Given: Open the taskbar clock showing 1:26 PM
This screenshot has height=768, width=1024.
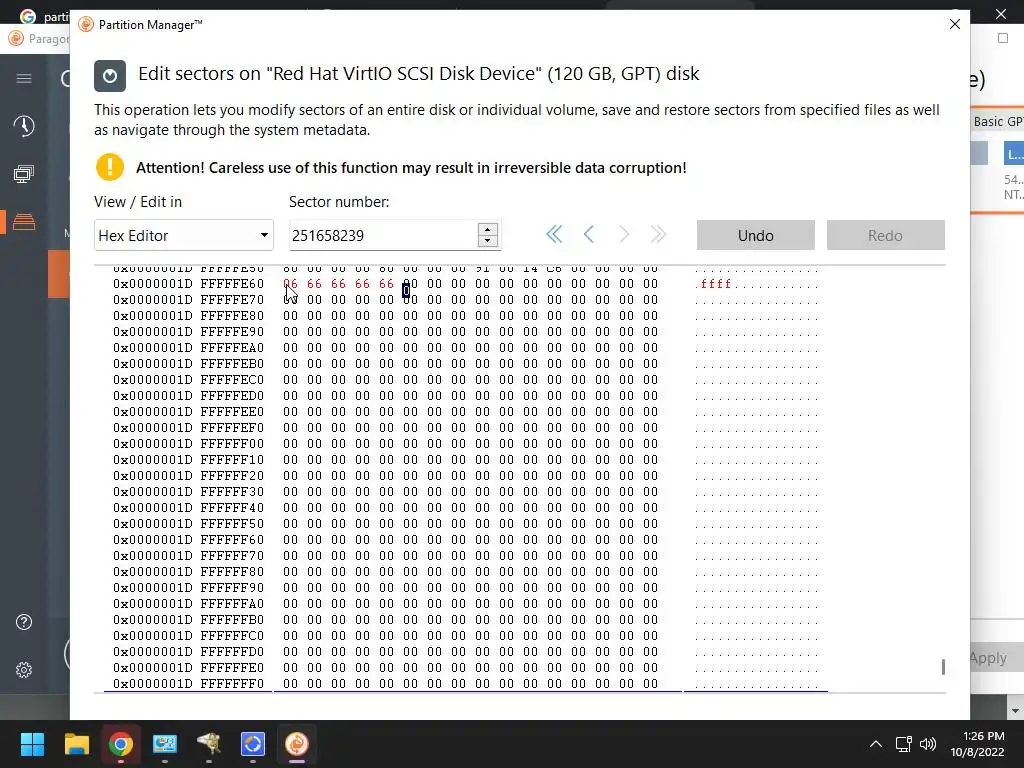Looking at the screenshot, I should tap(976, 744).
